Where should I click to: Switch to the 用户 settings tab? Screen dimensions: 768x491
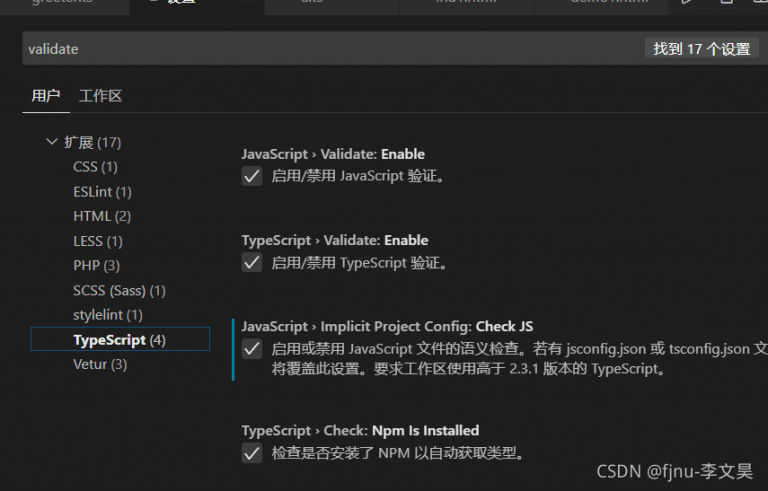click(x=46, y=96)
